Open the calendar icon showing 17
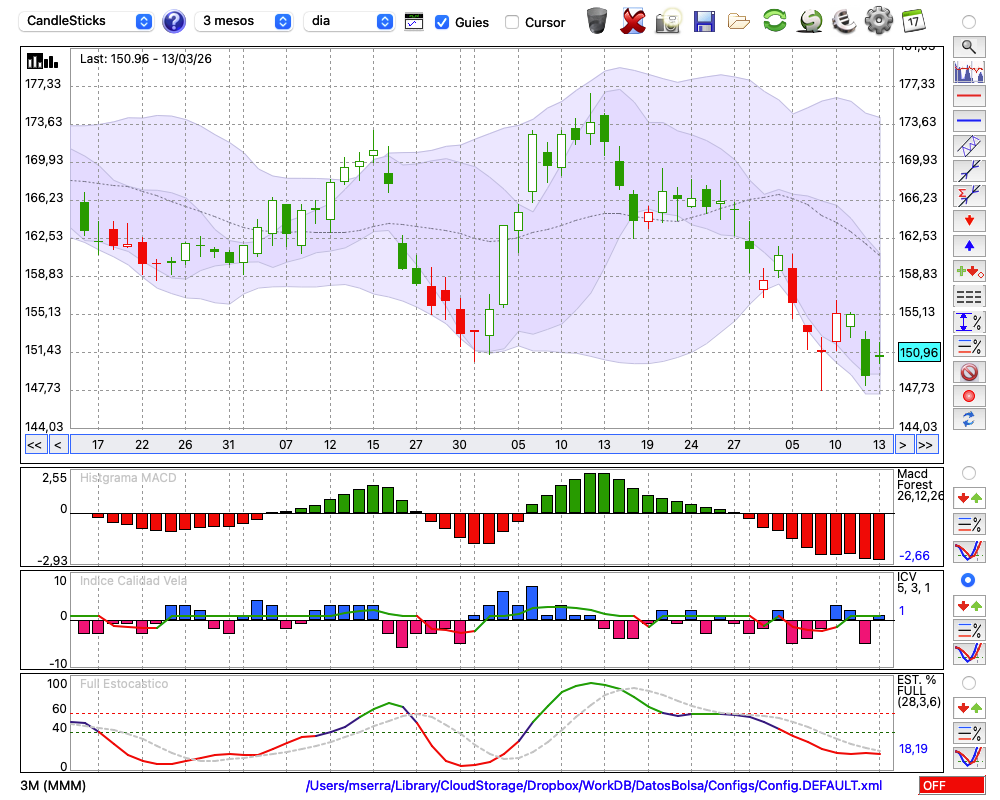The height and width of the screenshot is (800, 1000). [913, 21]
